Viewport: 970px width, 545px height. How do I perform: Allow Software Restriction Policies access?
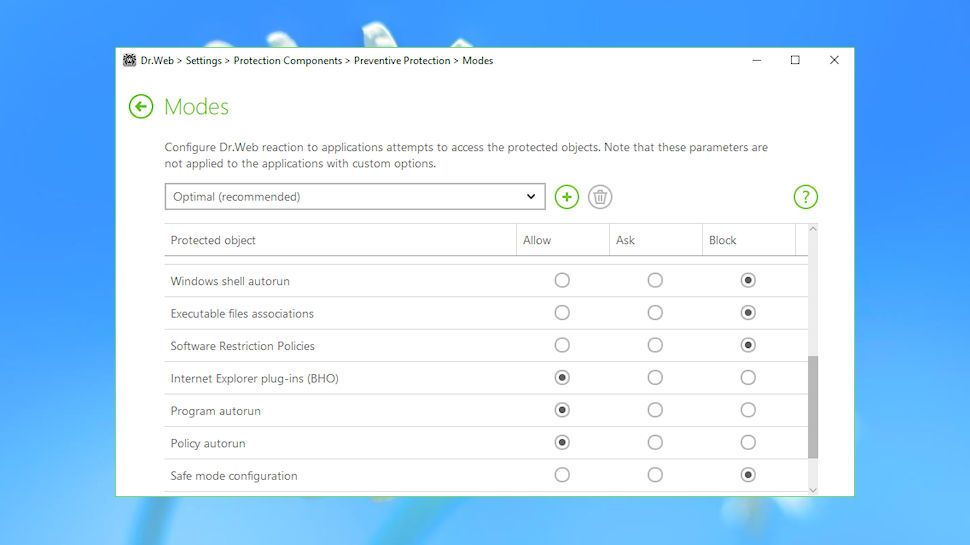(x=562, y=345)
